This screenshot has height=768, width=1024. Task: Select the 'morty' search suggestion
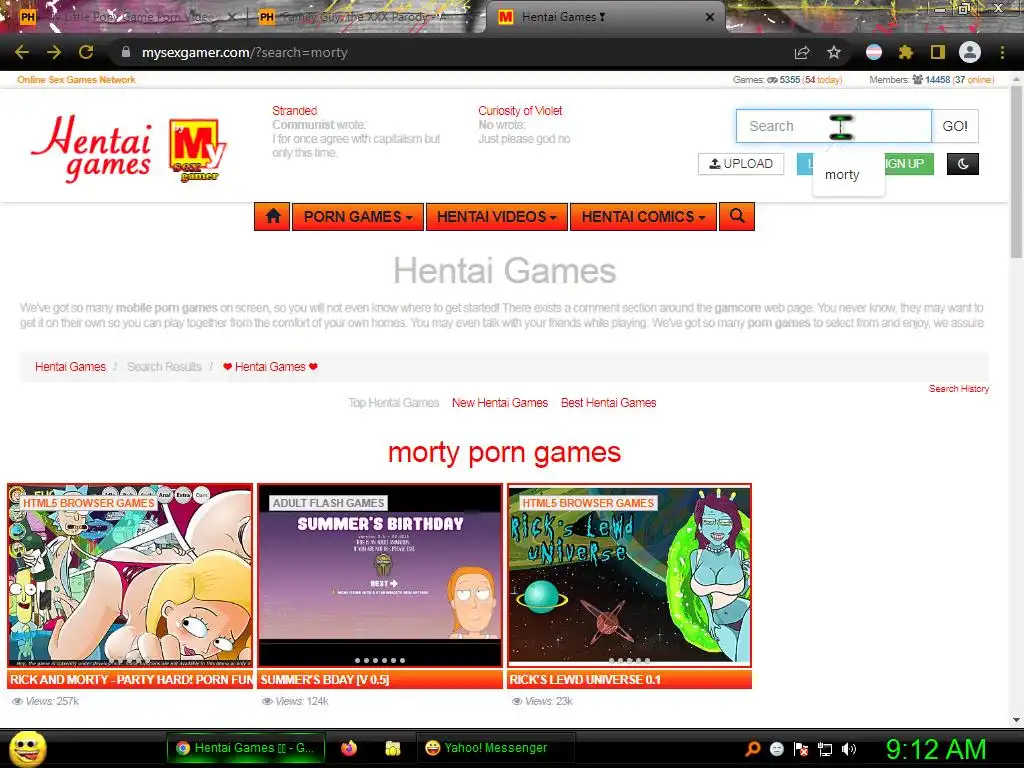842,174
